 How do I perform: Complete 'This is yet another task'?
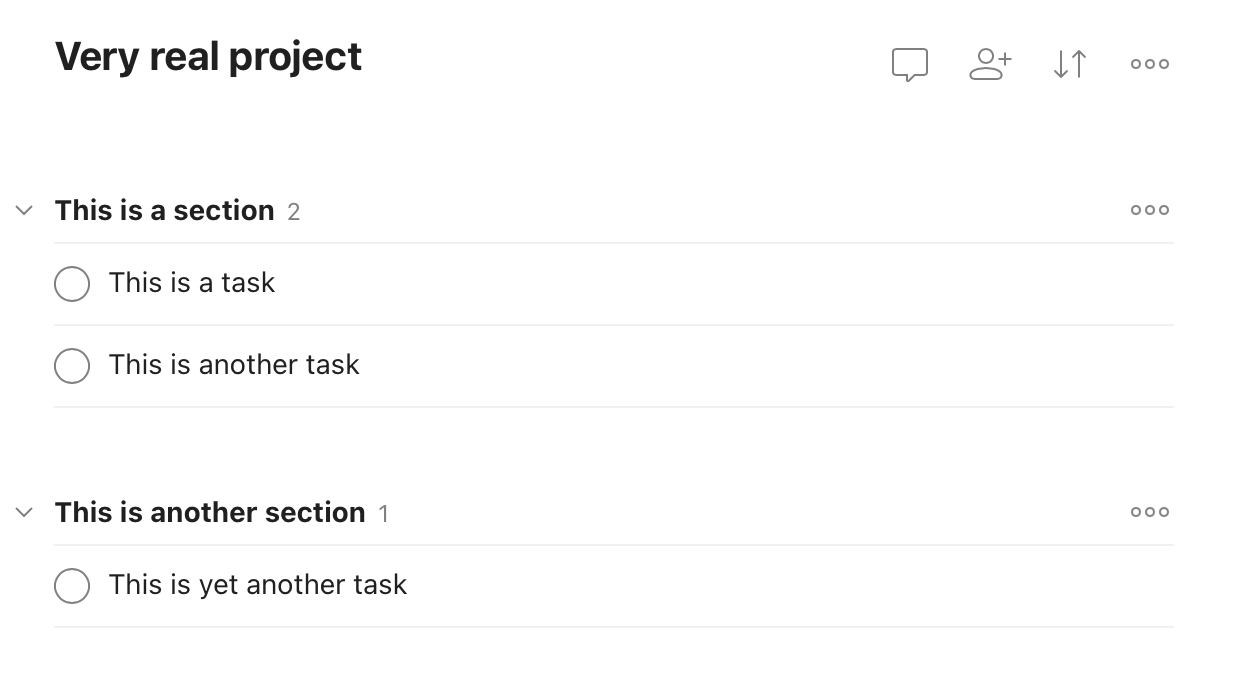(72, 586)
